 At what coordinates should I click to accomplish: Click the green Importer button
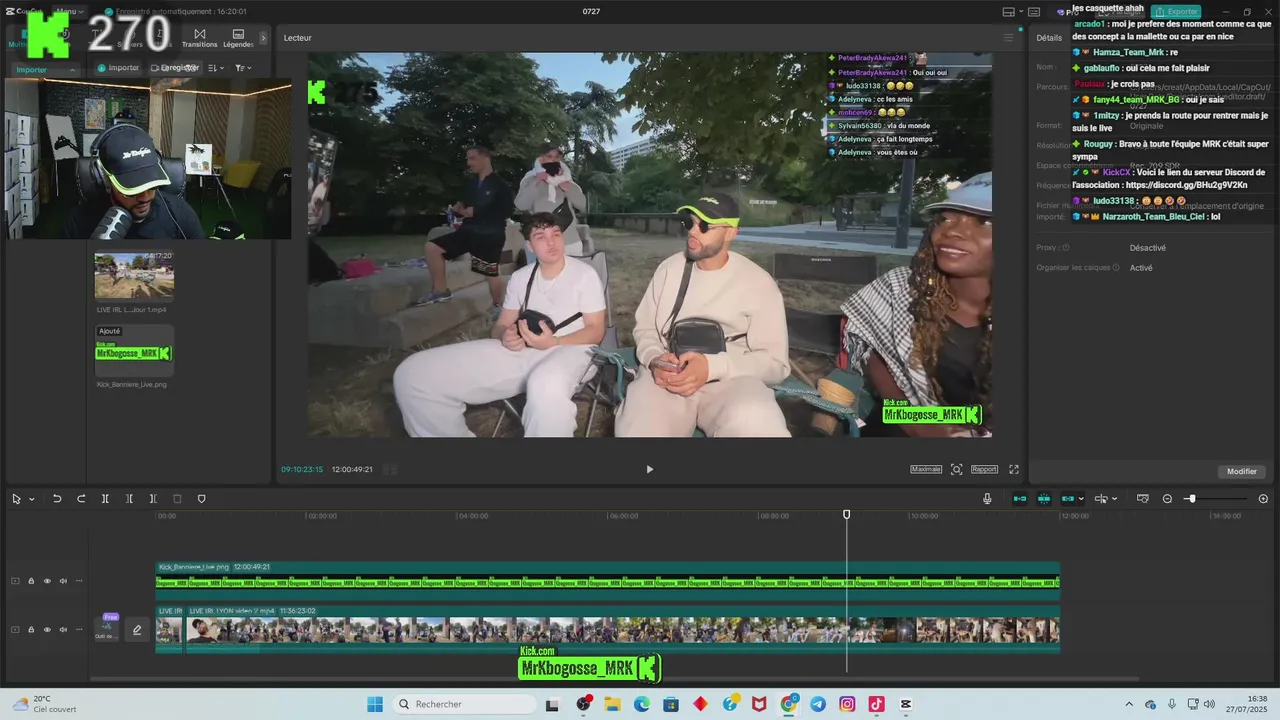click(118, 68)
